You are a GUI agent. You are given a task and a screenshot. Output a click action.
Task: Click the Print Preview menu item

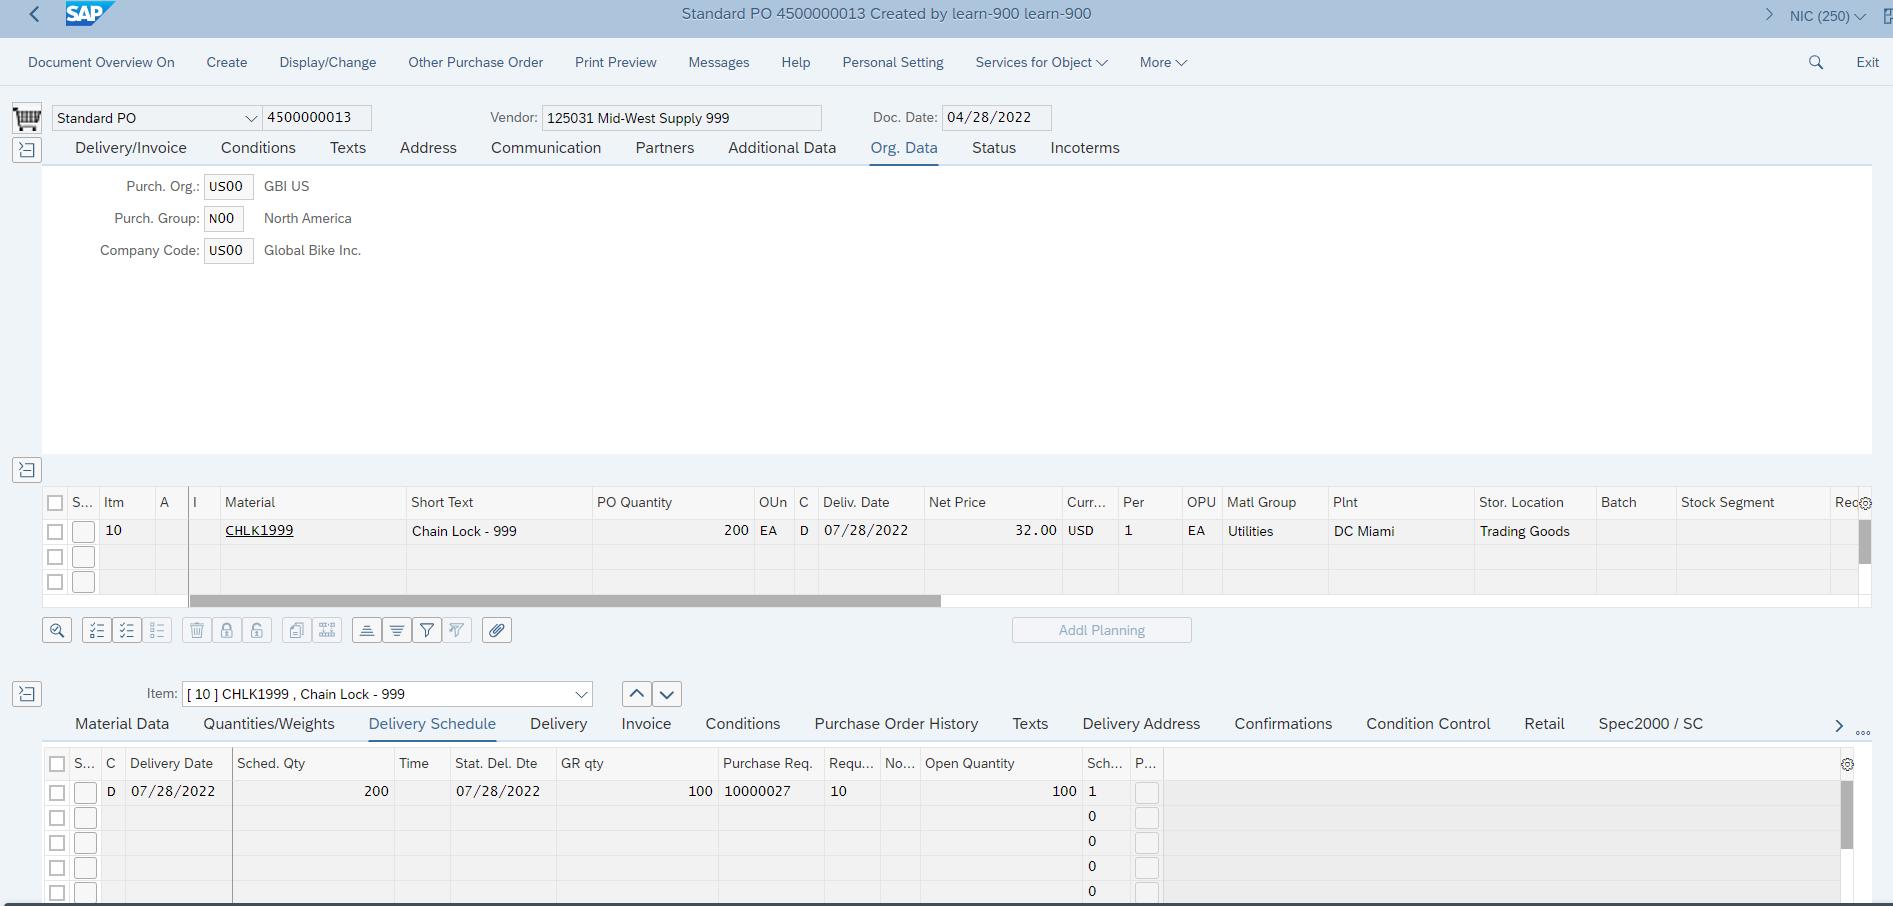[614, 62]
